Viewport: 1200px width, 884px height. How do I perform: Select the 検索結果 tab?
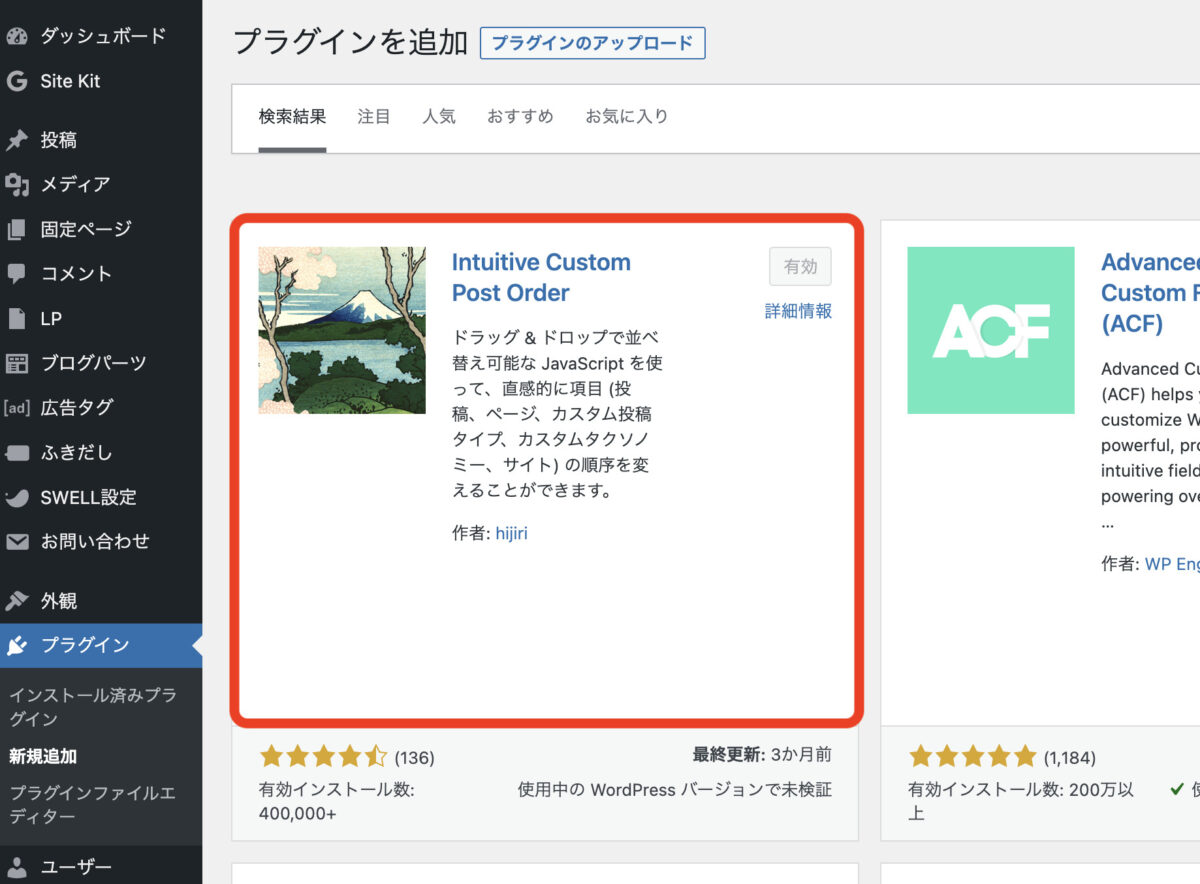click(x=292, y=116)
